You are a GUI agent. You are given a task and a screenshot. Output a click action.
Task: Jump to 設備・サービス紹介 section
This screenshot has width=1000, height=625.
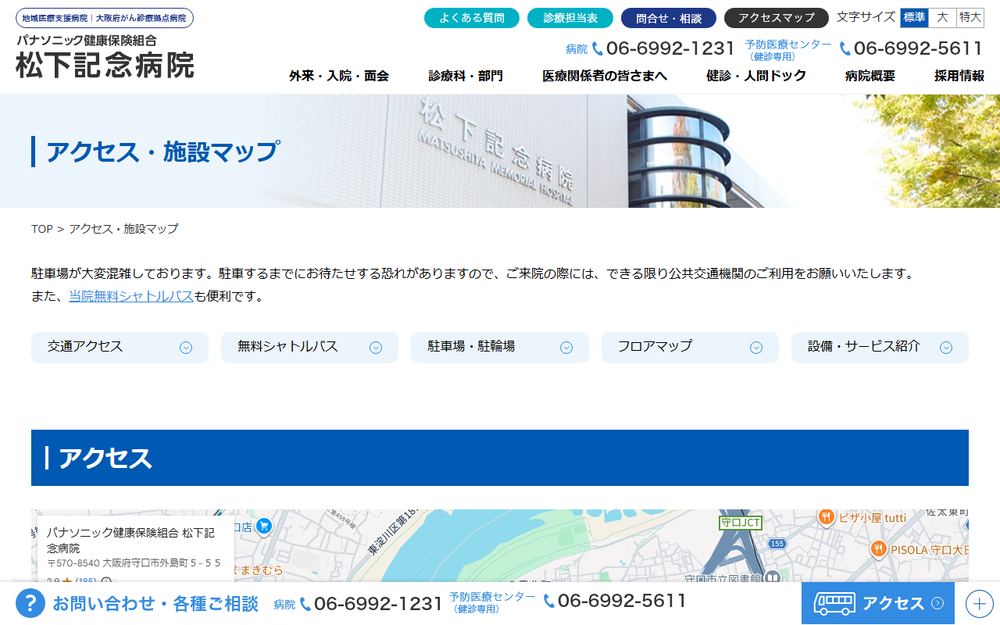(x=879, y=348)
